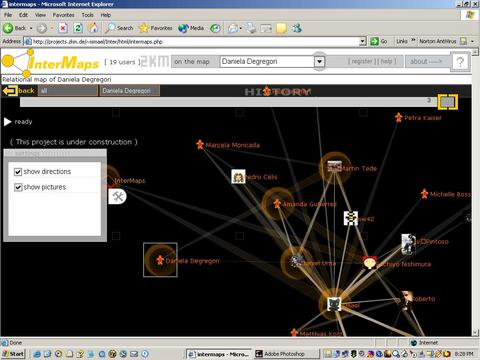Expand the Back button history arrow
Image resolution: width=480 pixels, height=360 pixels.
pos(31,28)
